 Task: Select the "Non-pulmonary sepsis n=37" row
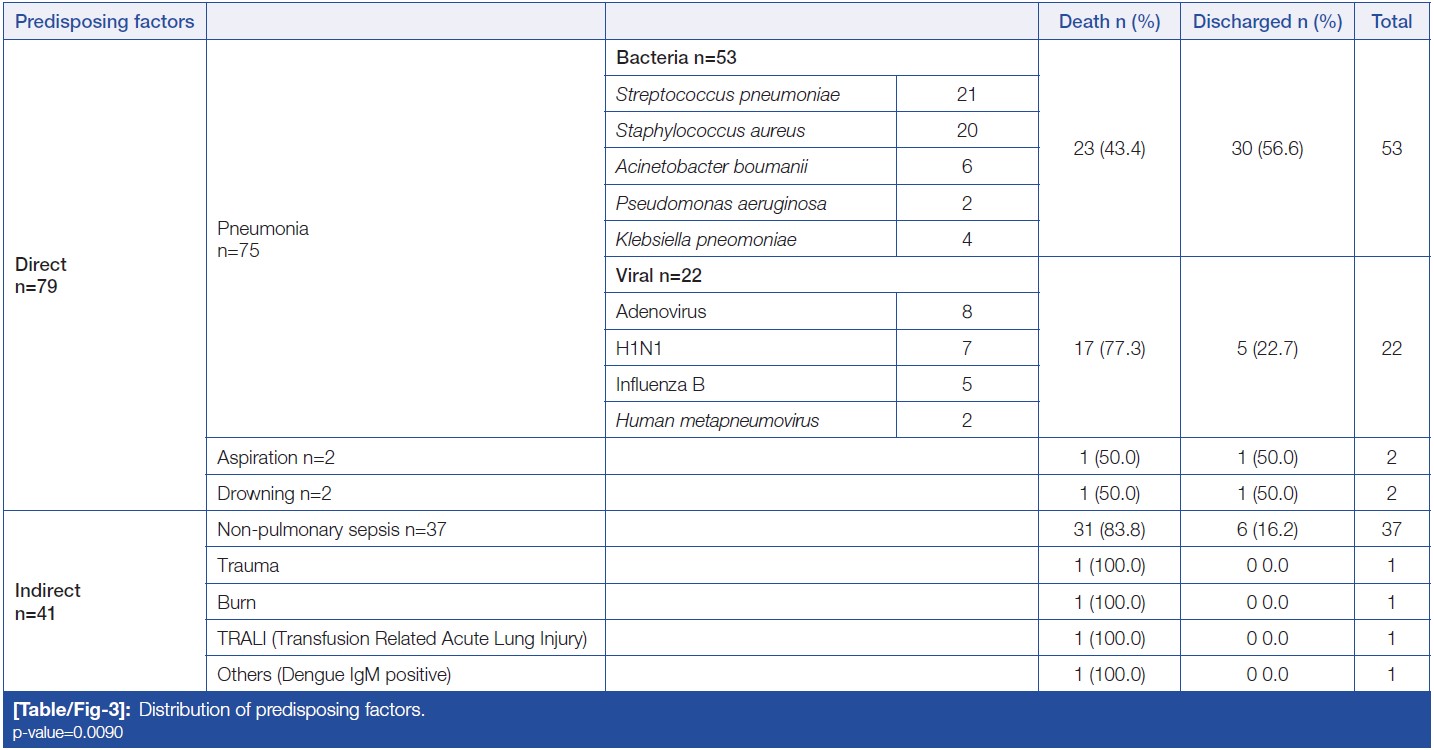tap(331, 530)
